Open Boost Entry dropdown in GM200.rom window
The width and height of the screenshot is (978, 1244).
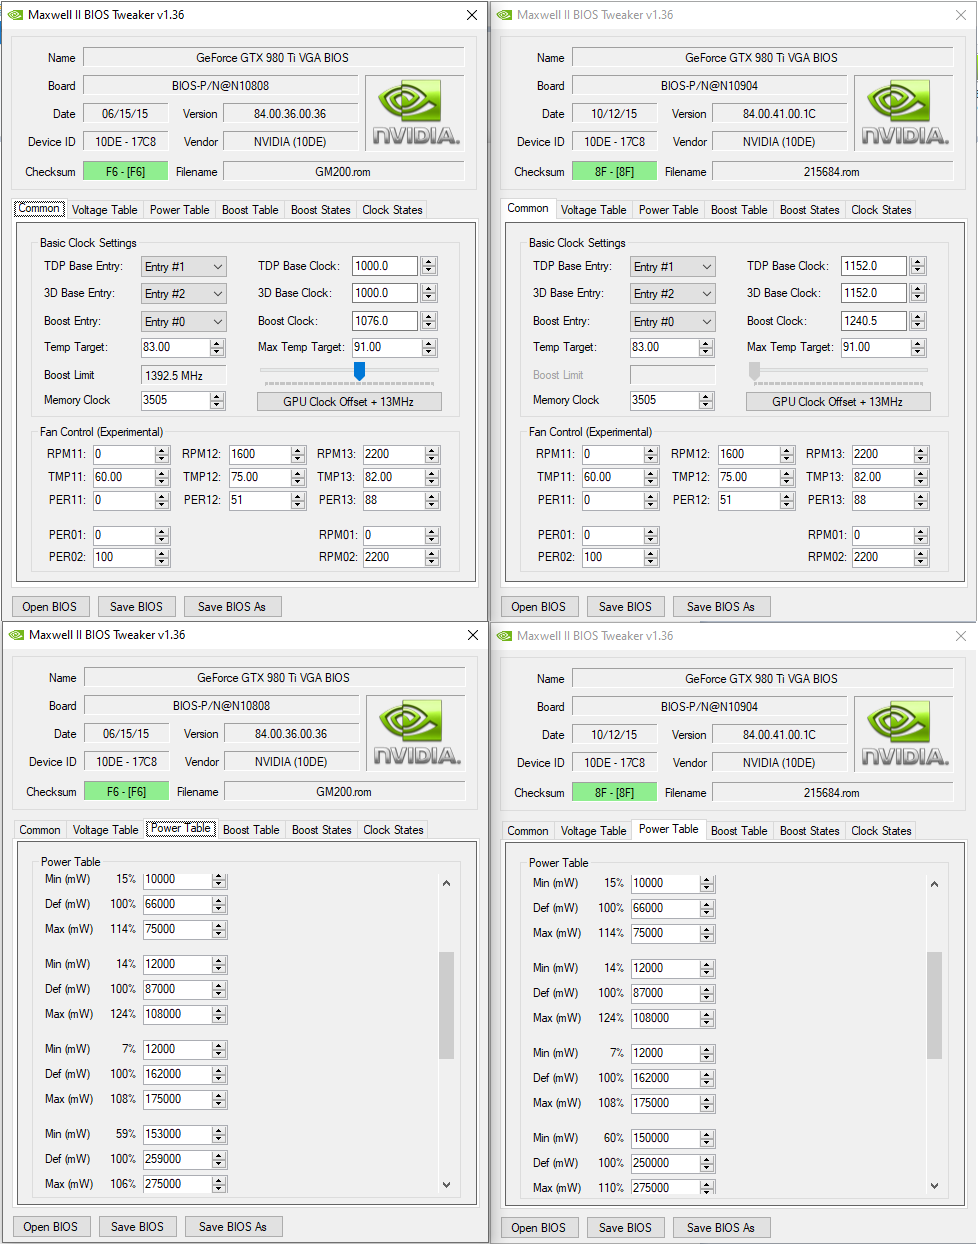(184, 322)
